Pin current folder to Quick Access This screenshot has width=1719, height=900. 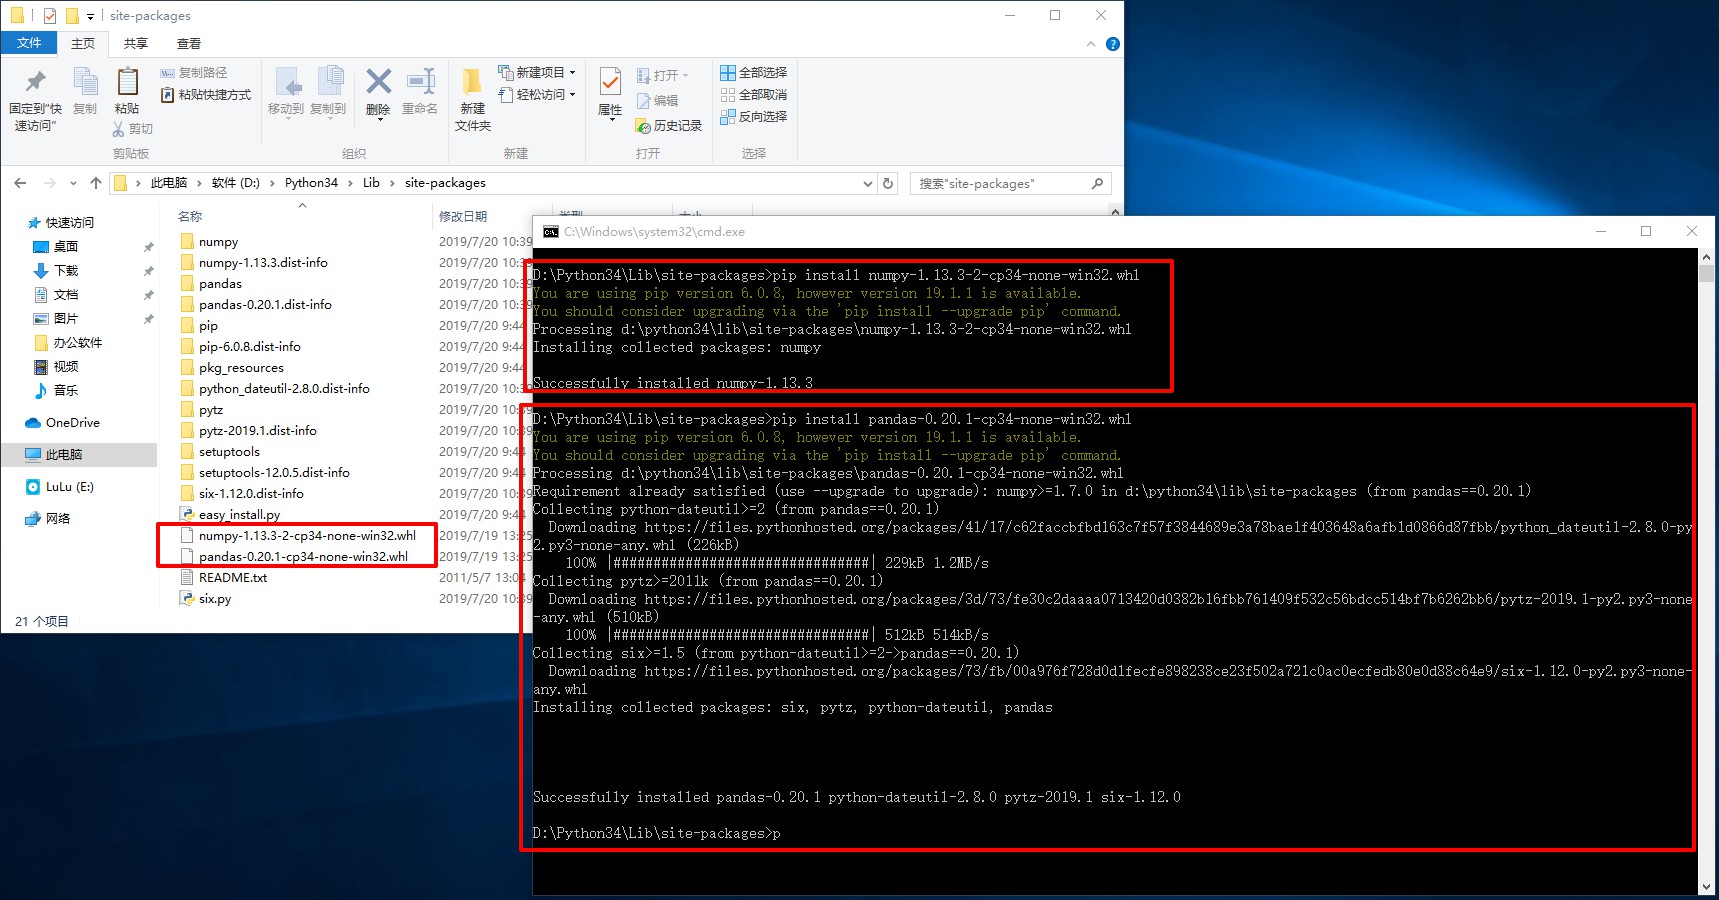click(x=33, y=95)
